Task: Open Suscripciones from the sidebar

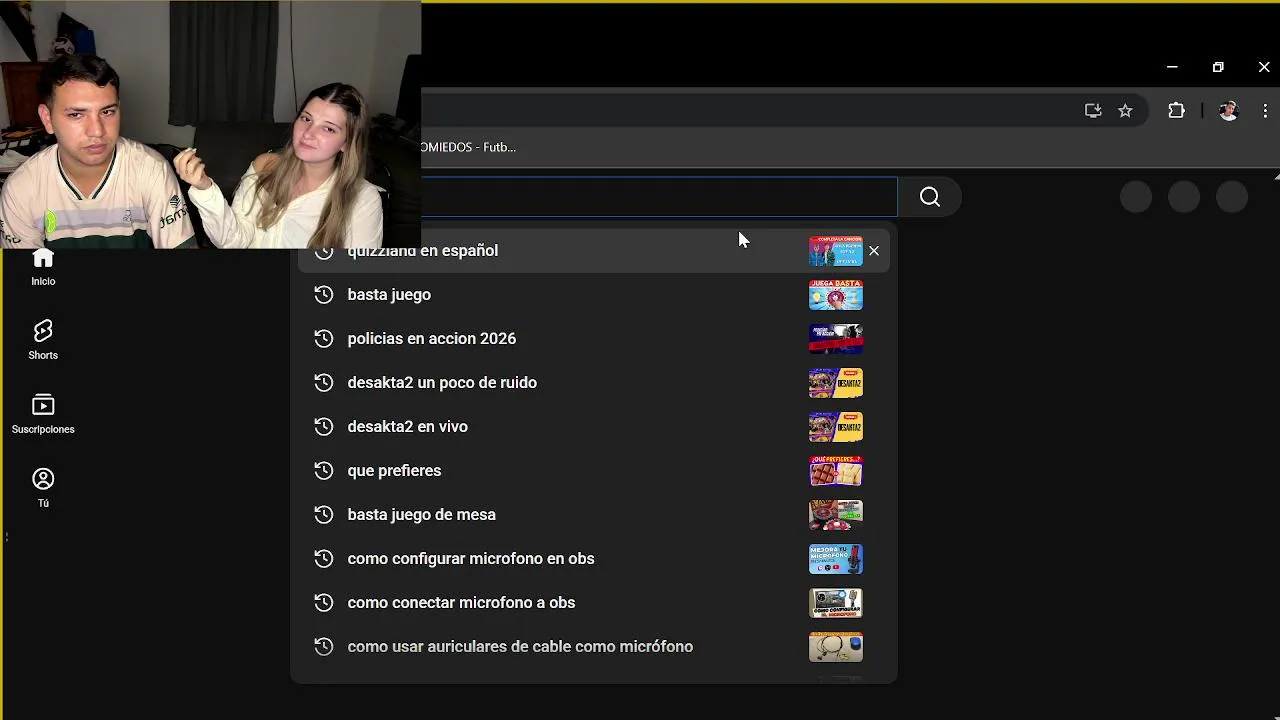Action: 43,414
